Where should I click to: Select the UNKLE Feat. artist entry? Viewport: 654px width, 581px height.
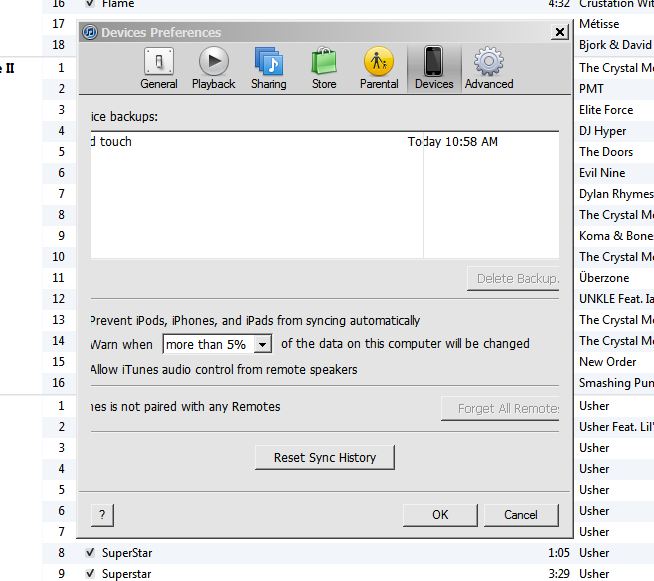616,299
